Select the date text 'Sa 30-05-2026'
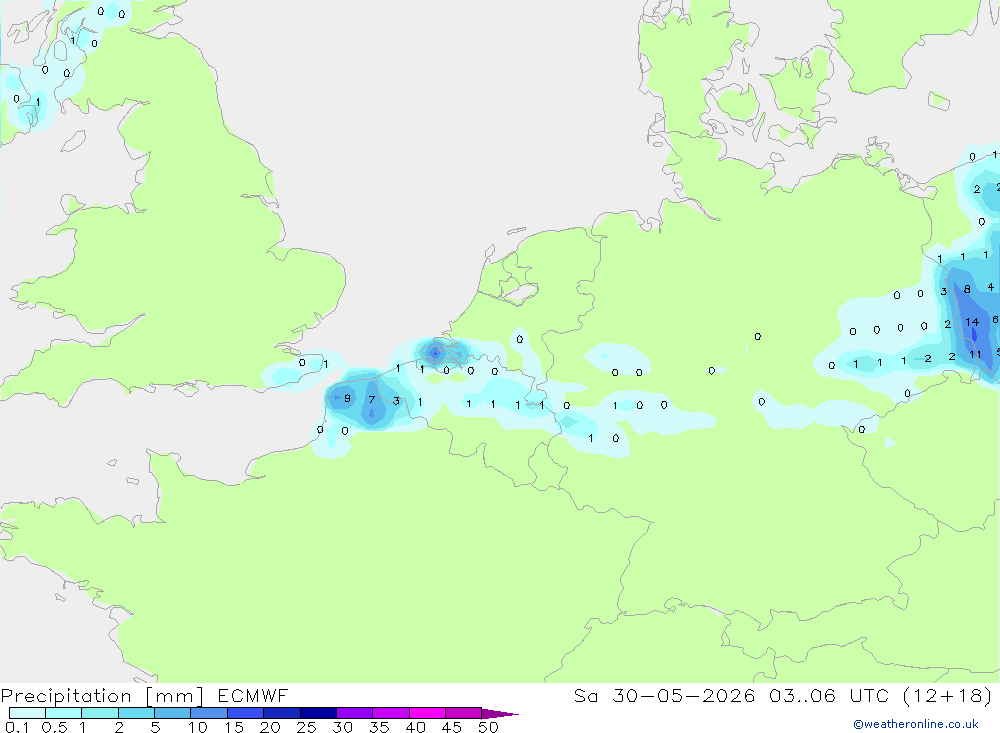1000x733 pixels. tap(664, 695)
